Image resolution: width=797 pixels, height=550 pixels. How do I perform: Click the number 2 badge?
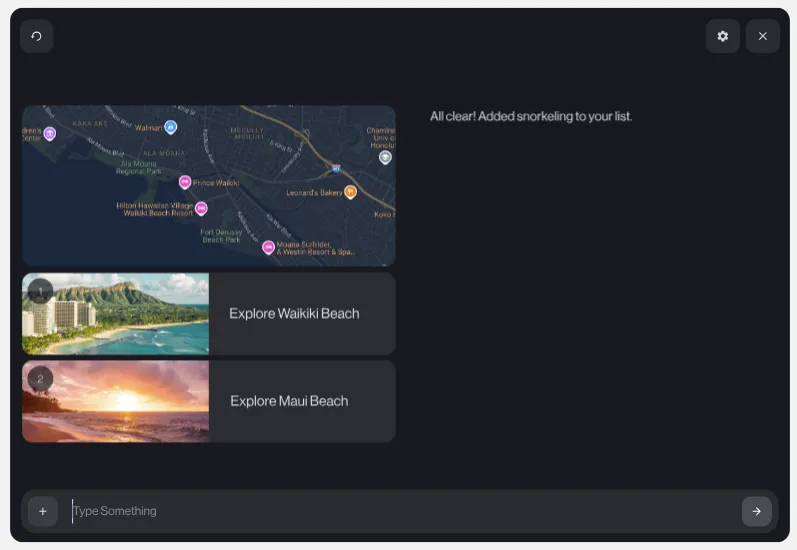coord(40,379)
